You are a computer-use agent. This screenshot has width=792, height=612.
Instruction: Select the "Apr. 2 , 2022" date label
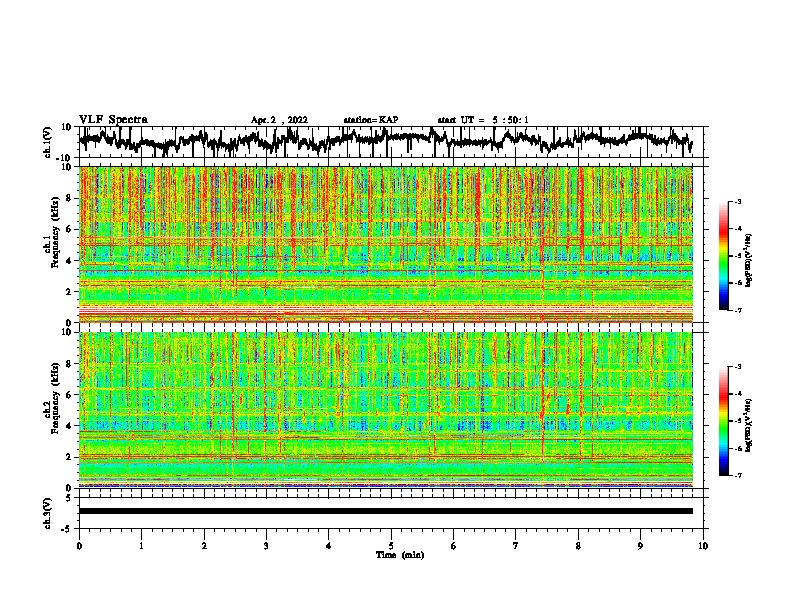click(279, 120)
